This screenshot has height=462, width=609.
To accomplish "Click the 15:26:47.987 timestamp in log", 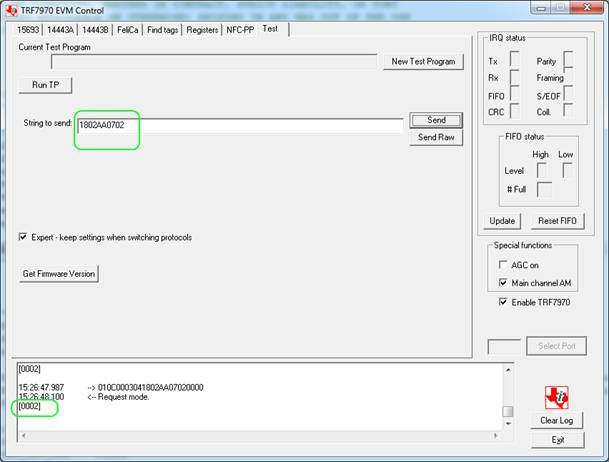I will pyautogui.click(x=41, y=387).
